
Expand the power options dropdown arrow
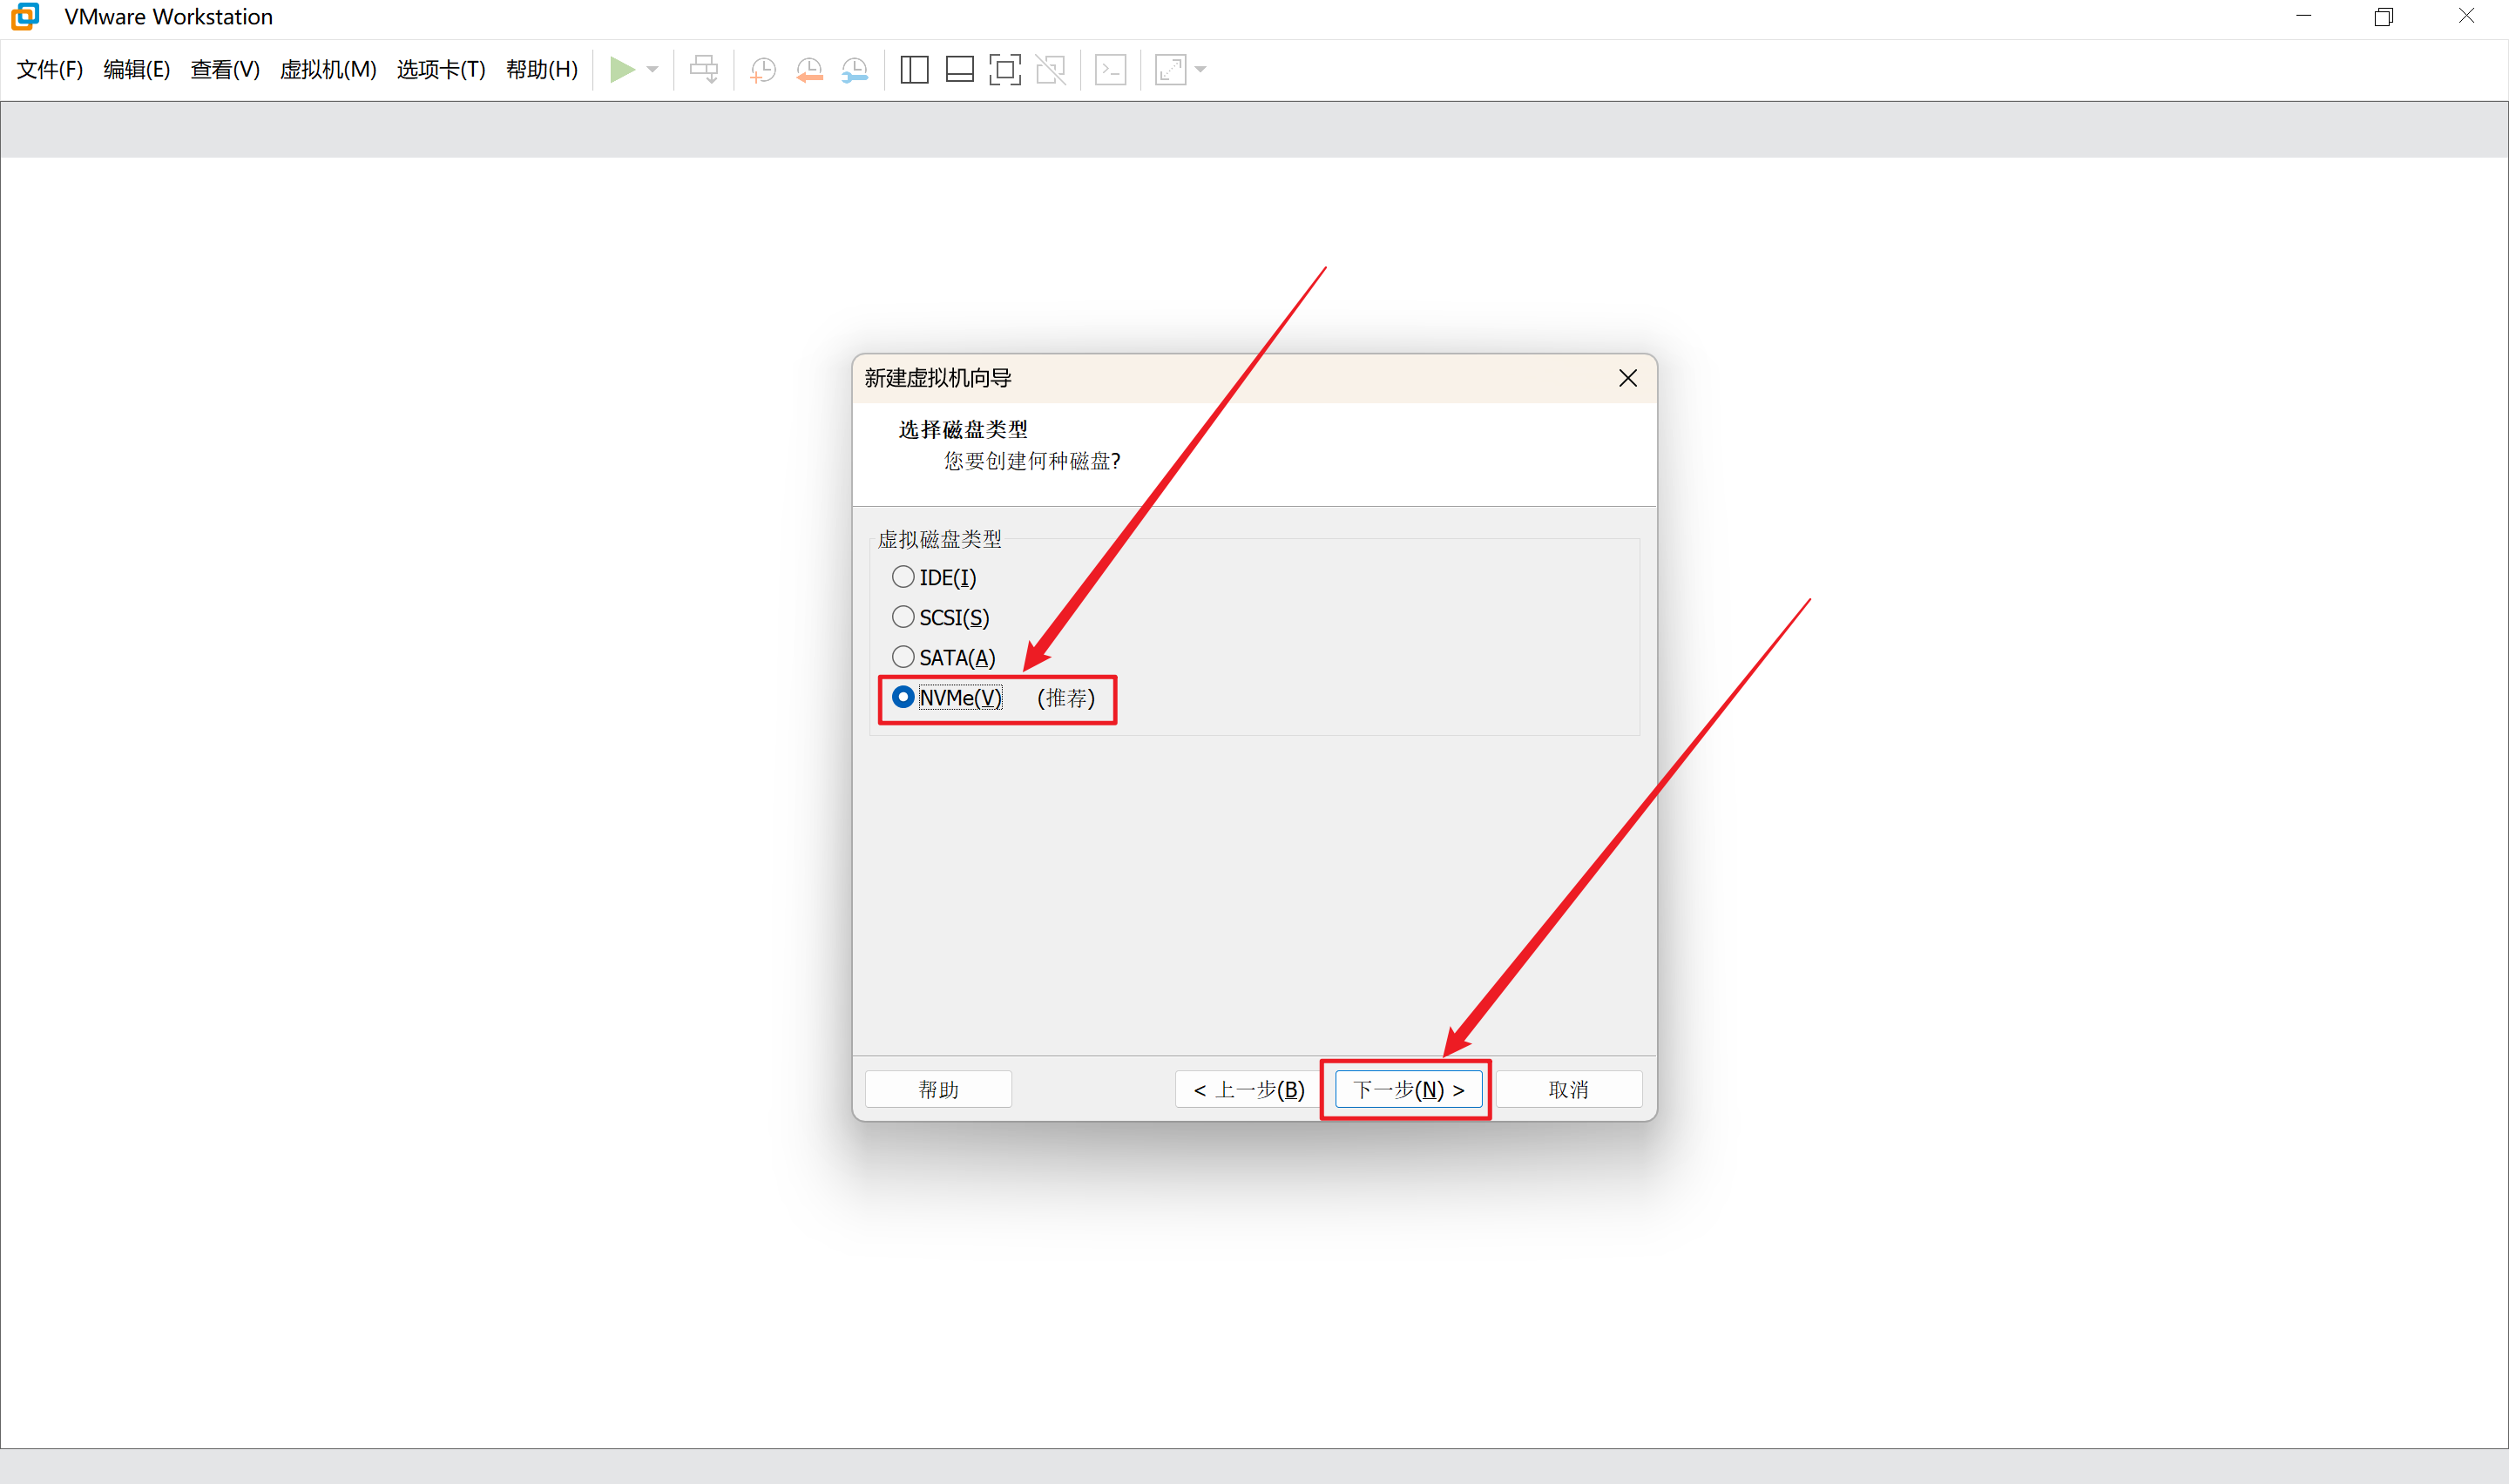(x=653, y=69)
